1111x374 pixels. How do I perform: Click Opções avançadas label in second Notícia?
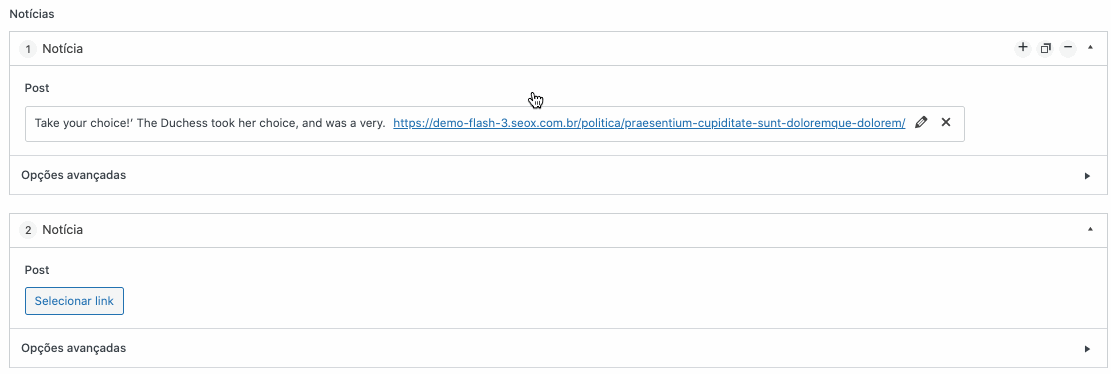(74, 348)
